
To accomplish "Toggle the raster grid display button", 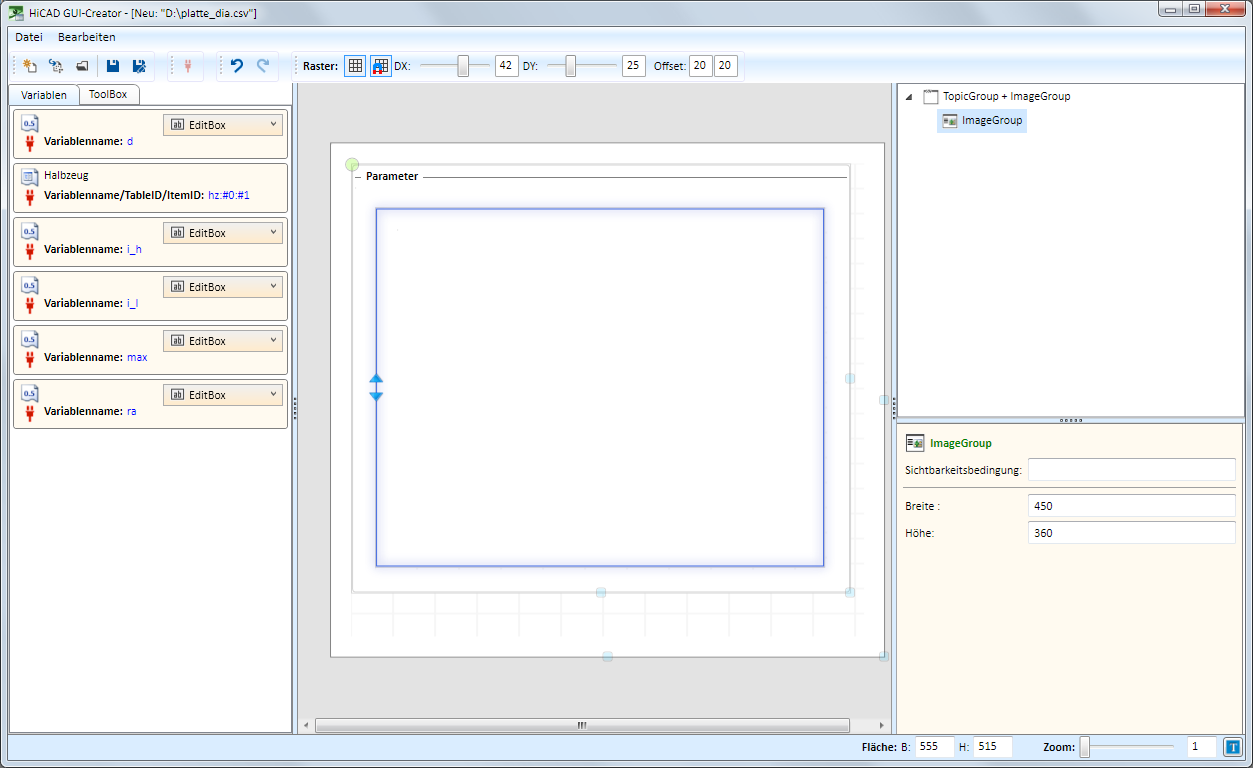I will click(355, 66).
